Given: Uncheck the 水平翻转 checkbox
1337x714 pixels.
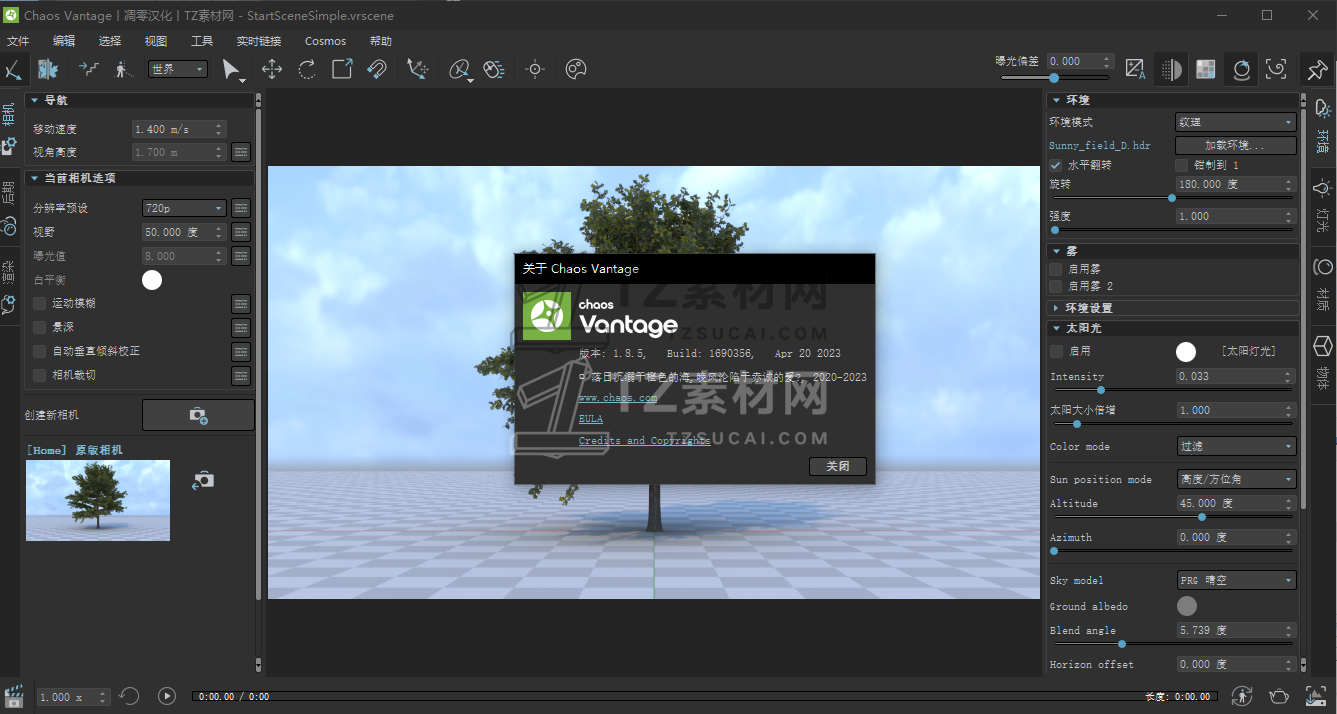Looking at the screenshot, I should coord(1056,165).
